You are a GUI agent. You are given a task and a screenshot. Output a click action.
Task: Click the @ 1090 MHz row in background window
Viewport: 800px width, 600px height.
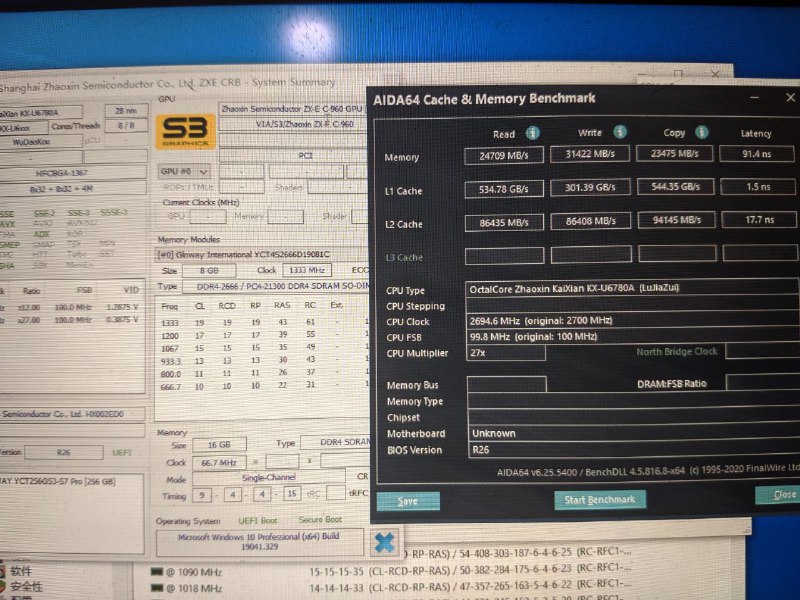coord(391,570)
